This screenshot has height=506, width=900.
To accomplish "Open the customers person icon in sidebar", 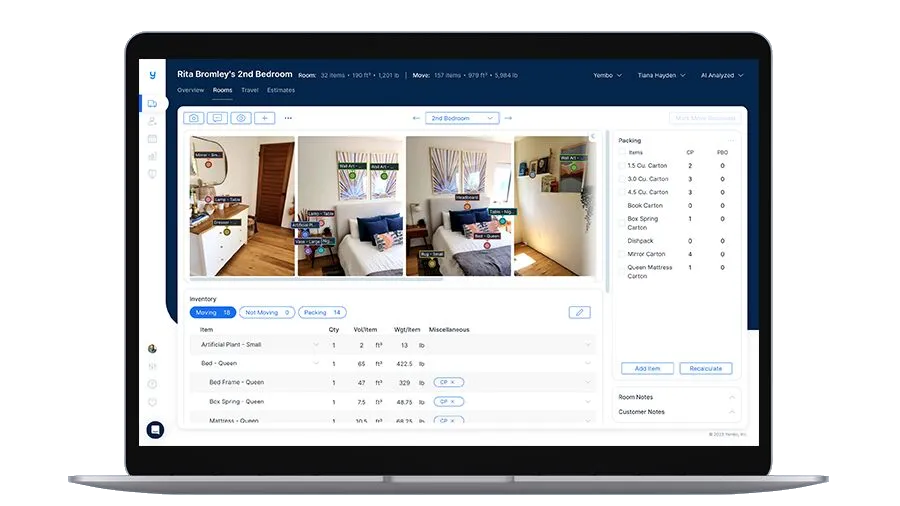I will [x=152, y=121].
